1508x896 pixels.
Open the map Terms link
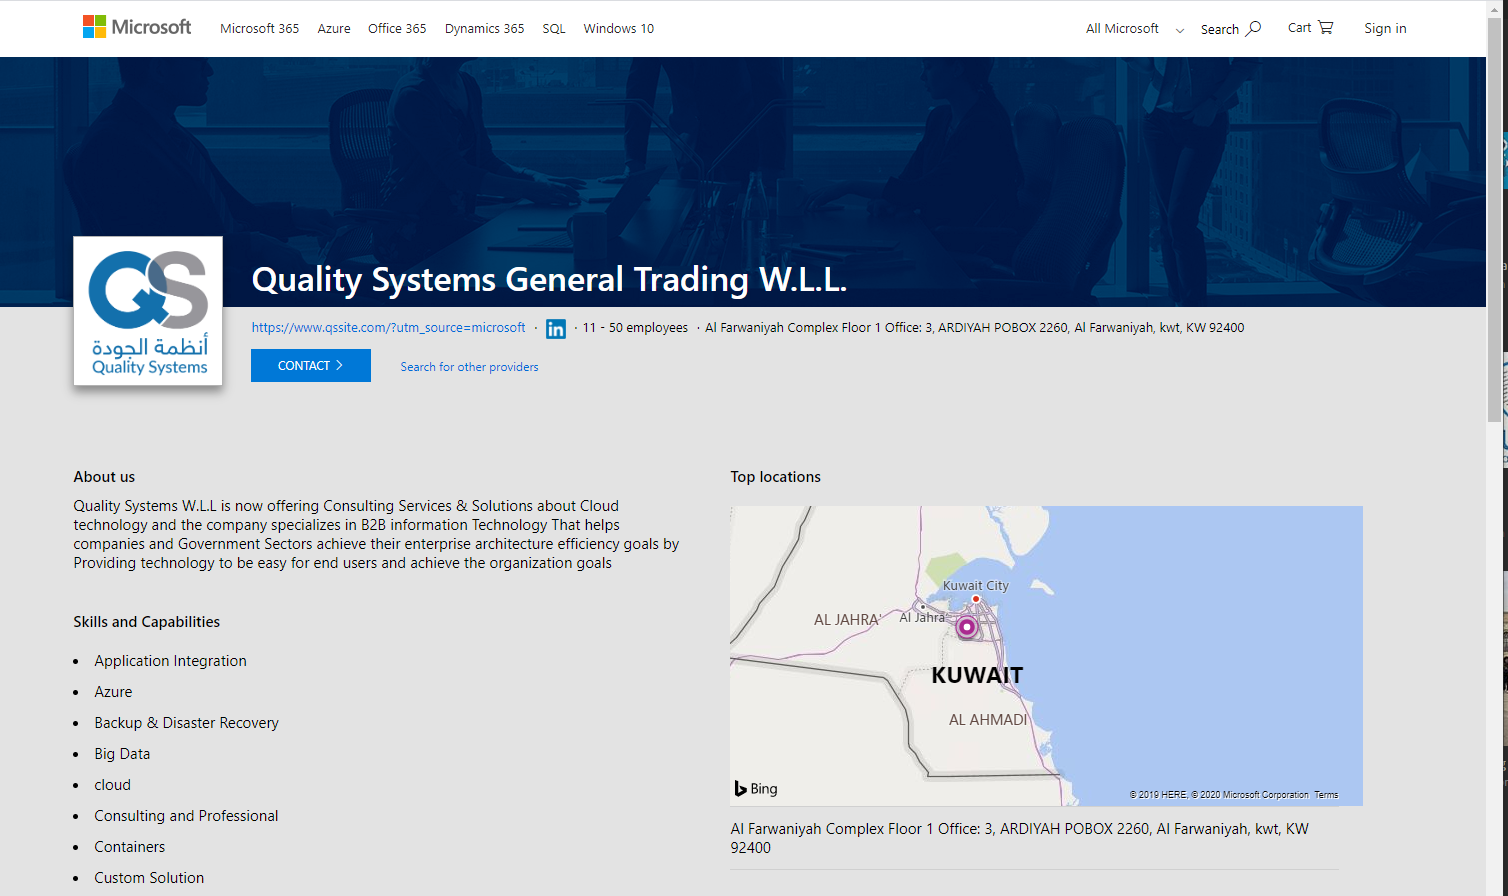[1326, 794]
